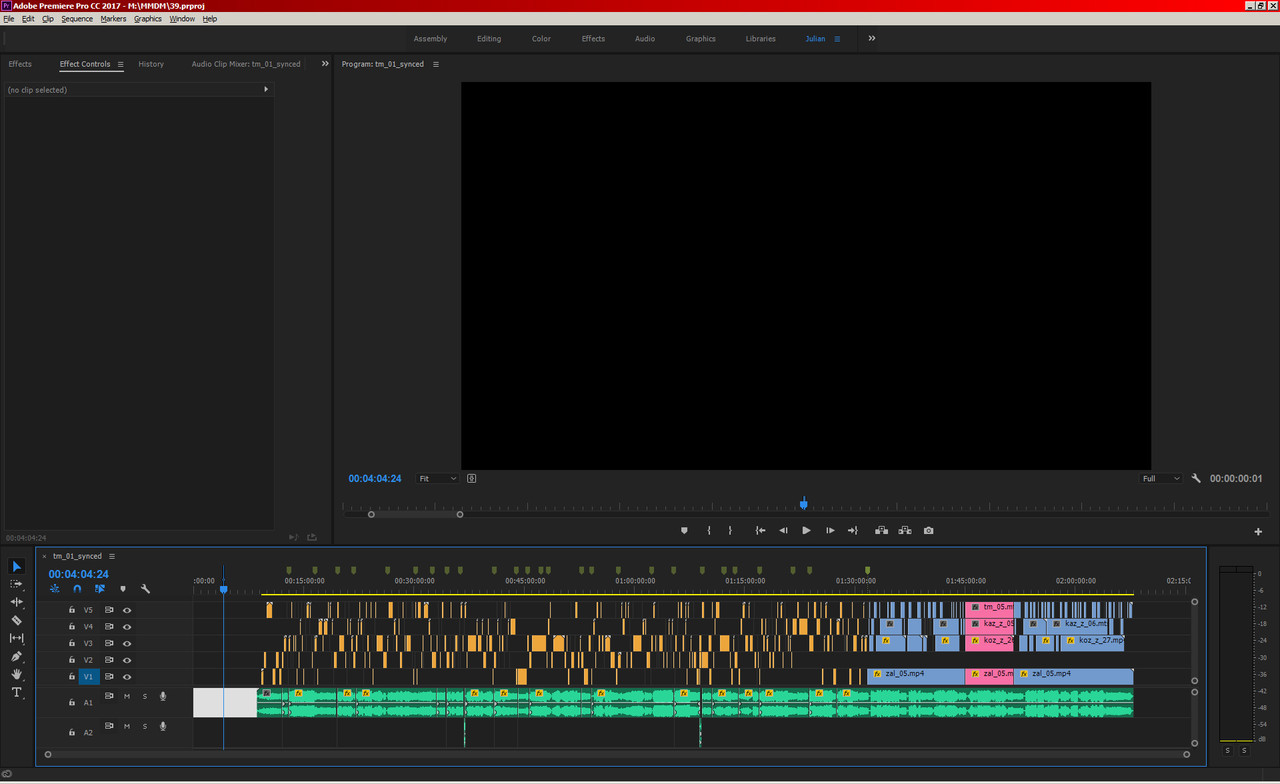Solo audio track A1
The width and height of the screenshot is (1280, 784).
click(144, 696)
